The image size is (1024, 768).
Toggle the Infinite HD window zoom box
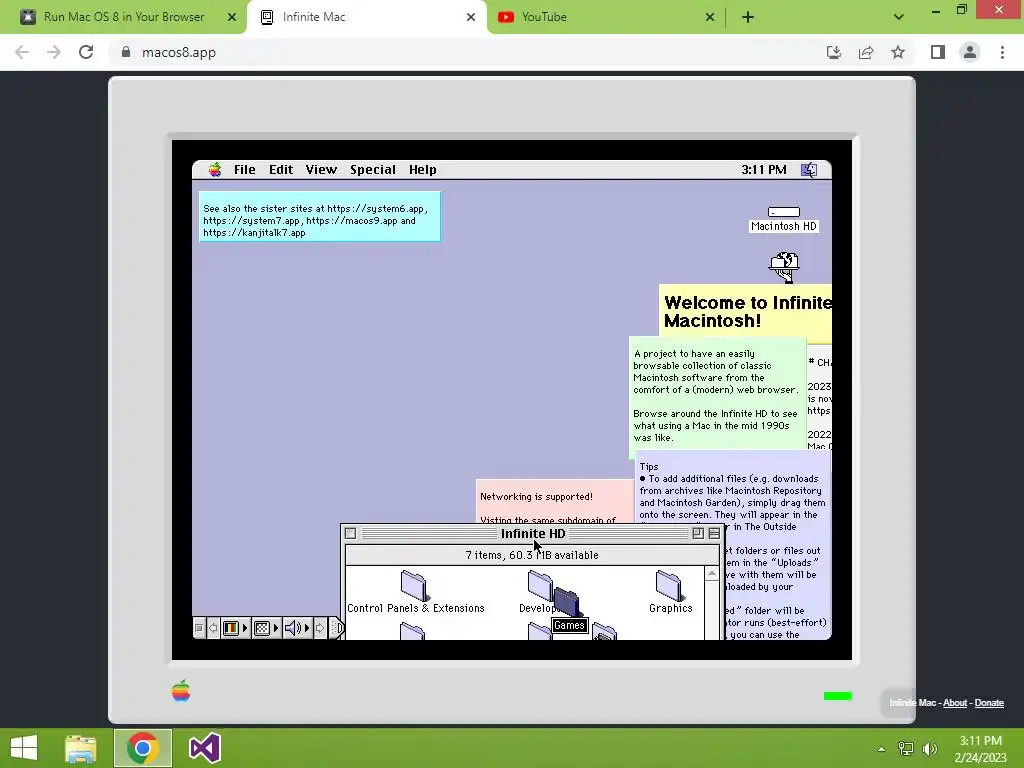coord(697,534)
